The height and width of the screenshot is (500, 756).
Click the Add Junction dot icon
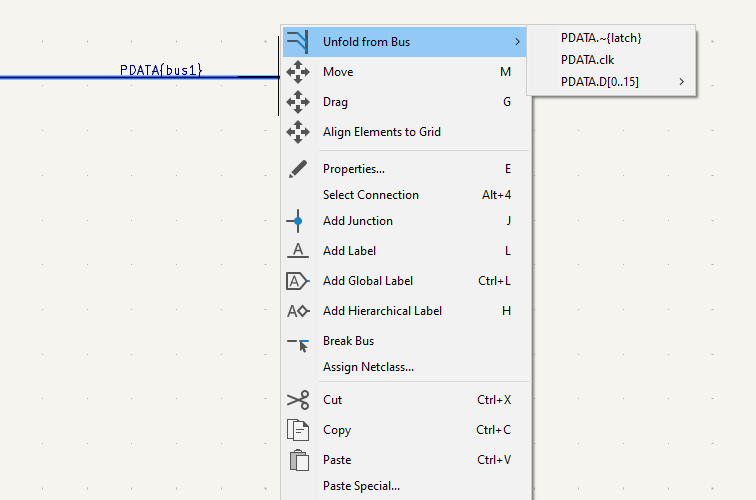(298, 221)
